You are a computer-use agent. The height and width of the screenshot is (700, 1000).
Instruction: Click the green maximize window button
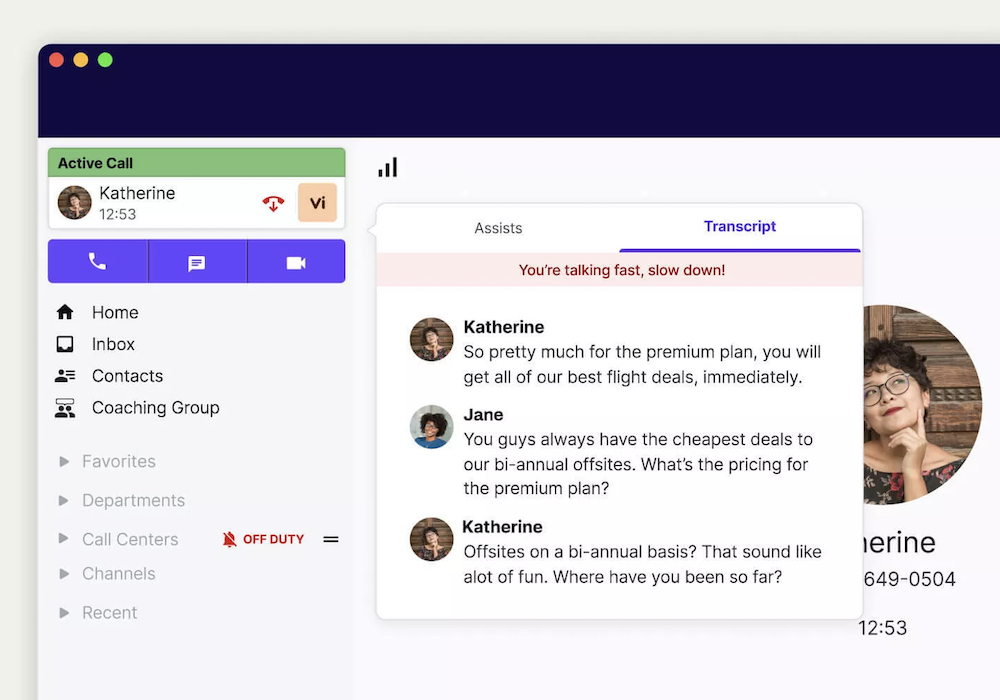click(x=105, y=60)
